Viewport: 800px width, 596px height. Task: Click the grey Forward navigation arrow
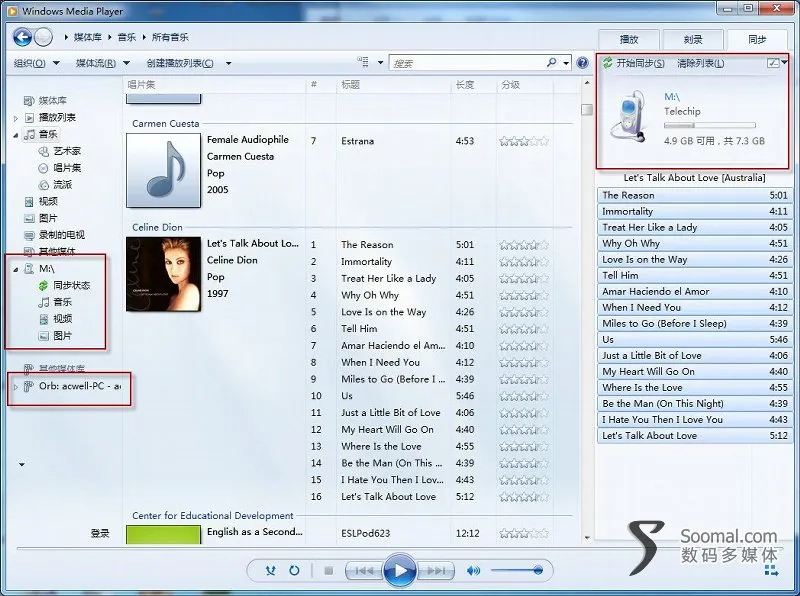pyautogui.click(x=43, y=37)
